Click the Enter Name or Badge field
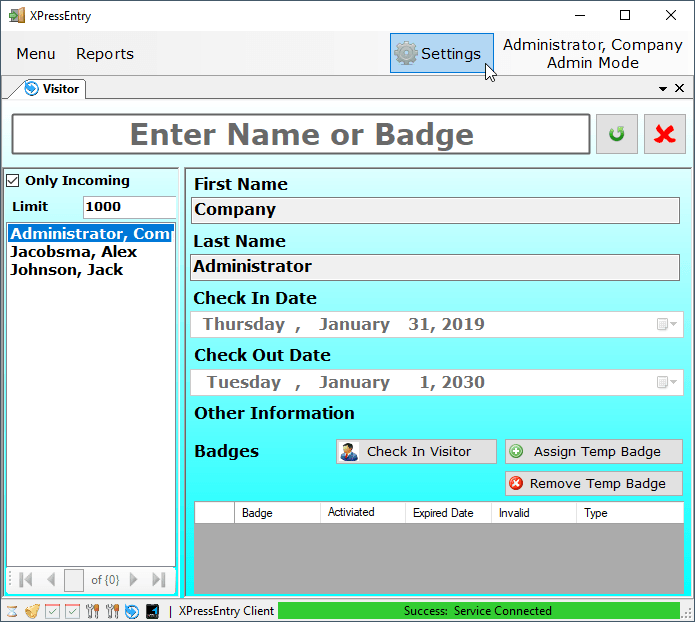 (x=301, y=134)
